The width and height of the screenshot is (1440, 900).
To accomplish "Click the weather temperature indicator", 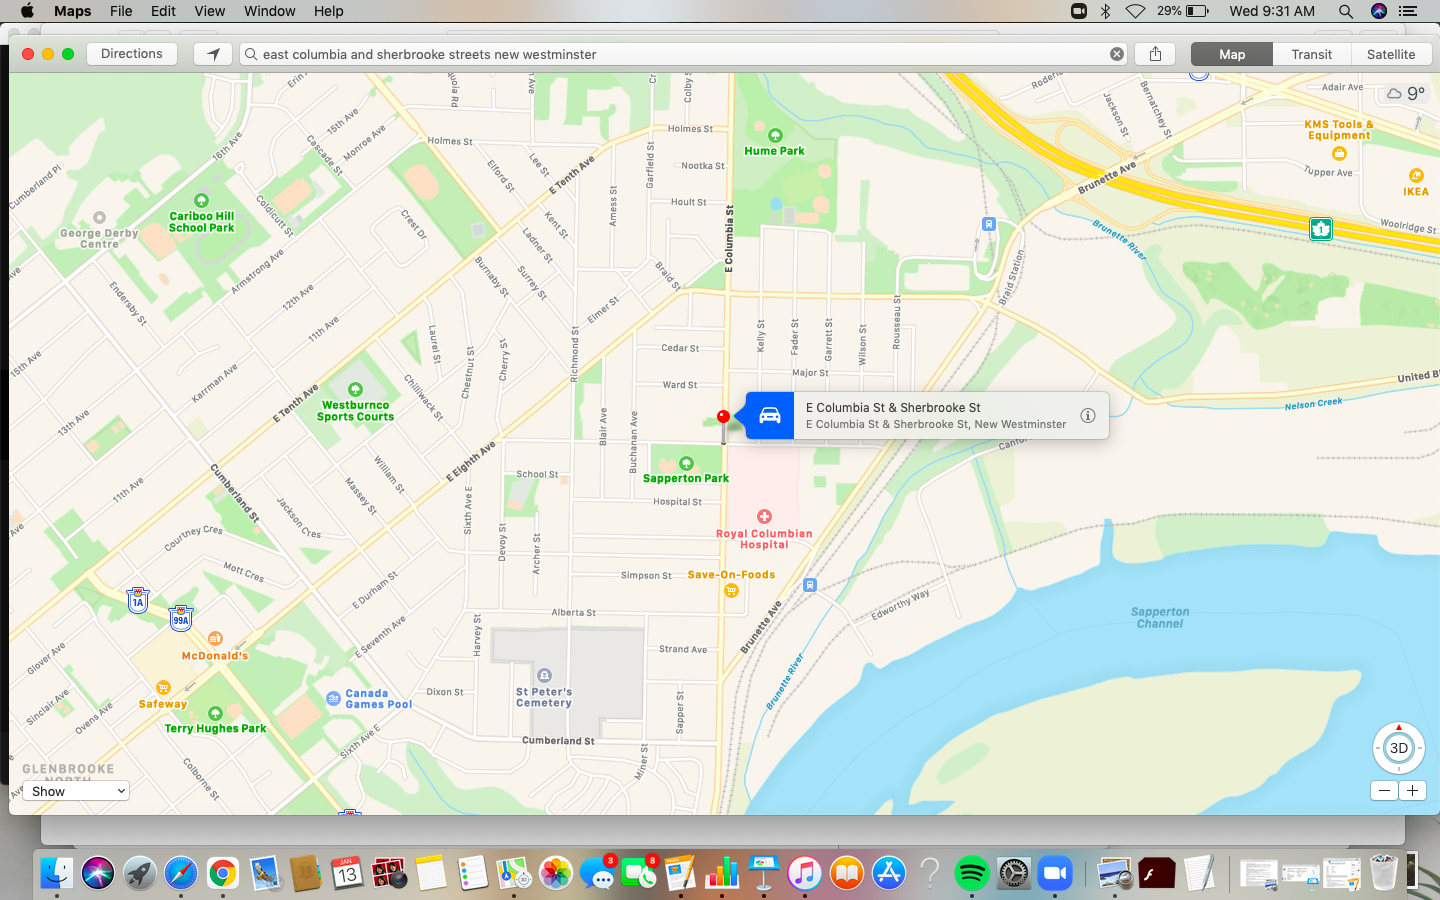I will point(1405,93).
